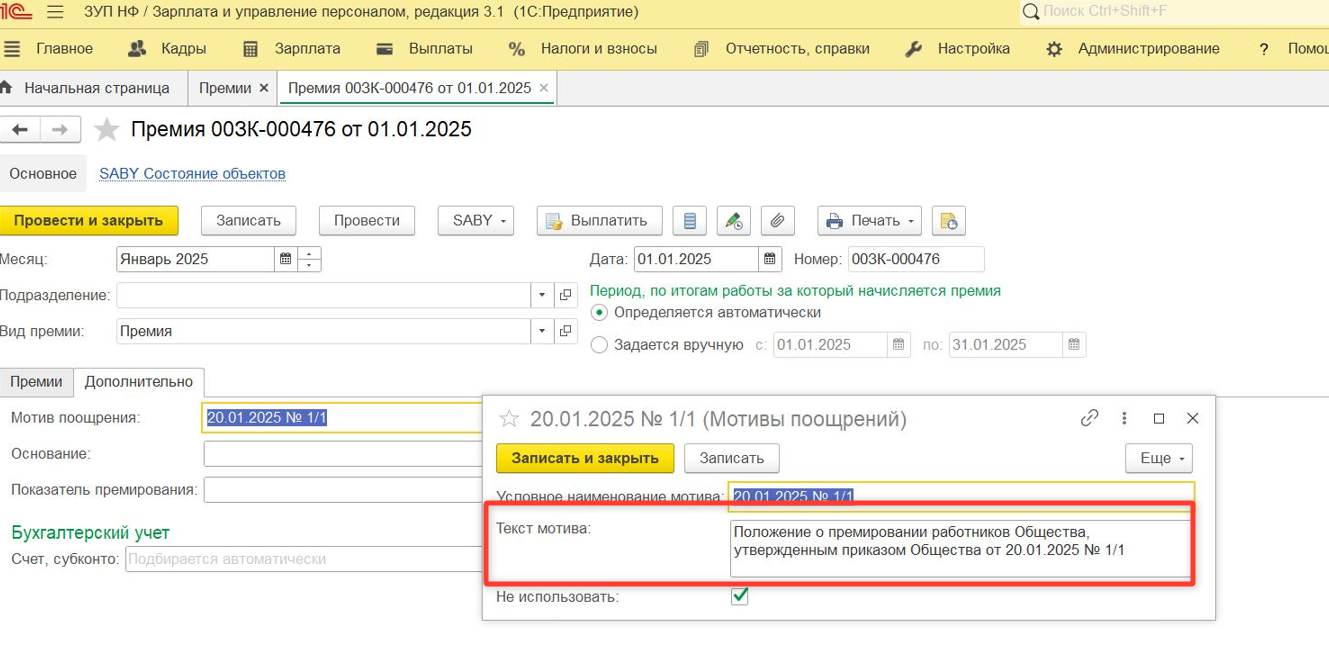Viewport: 1329px width, 659px height.
Task: Open the Подразделение field open-form icon
Action: pos(565,295)
